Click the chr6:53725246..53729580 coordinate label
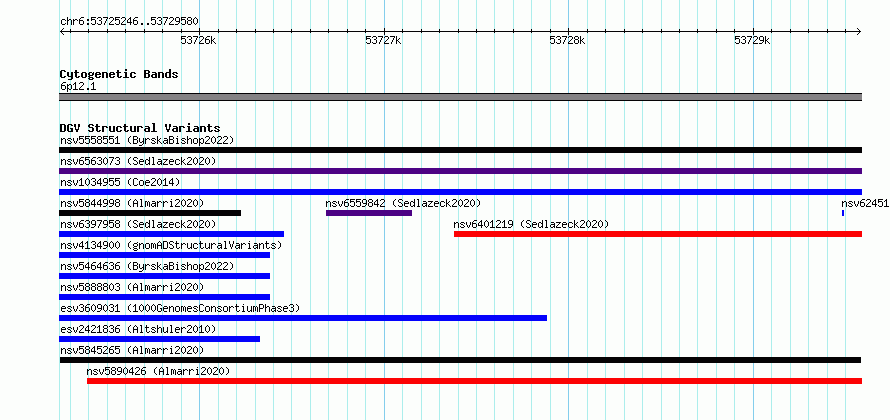 pyautogui.click(x=129, y=22)
